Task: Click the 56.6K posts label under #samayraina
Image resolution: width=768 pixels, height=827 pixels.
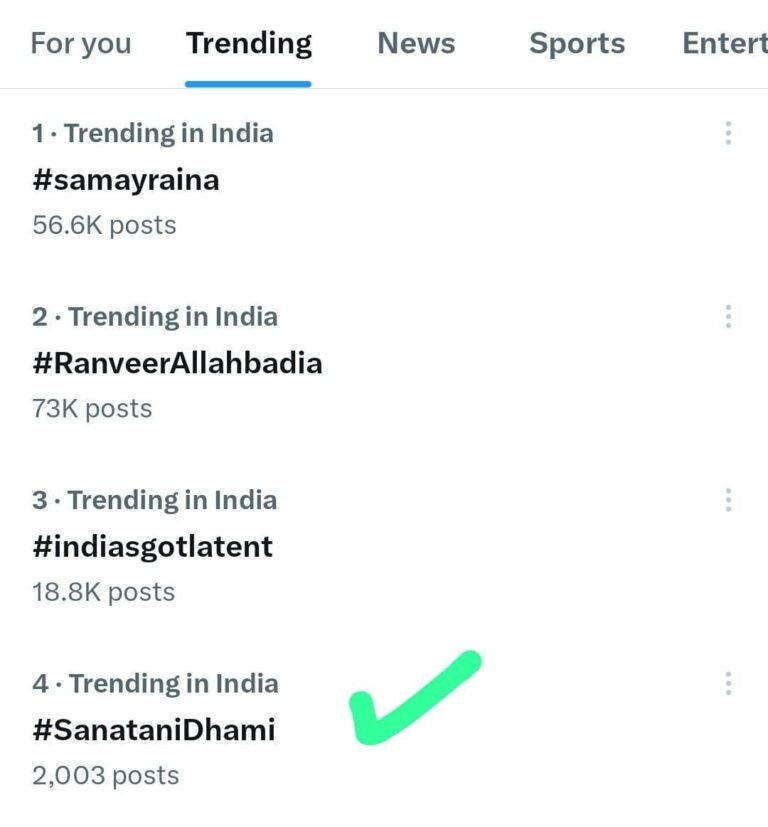Action: pos(102,224)
